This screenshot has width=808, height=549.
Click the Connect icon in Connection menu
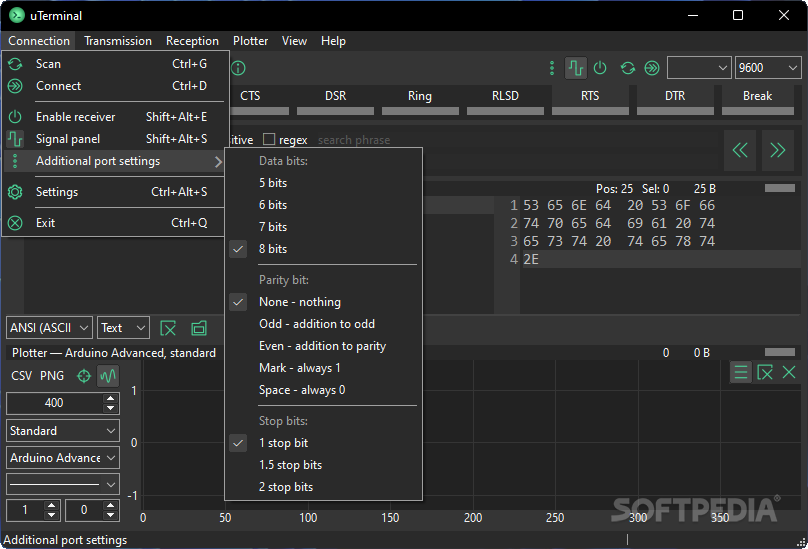tap(15, 86)
